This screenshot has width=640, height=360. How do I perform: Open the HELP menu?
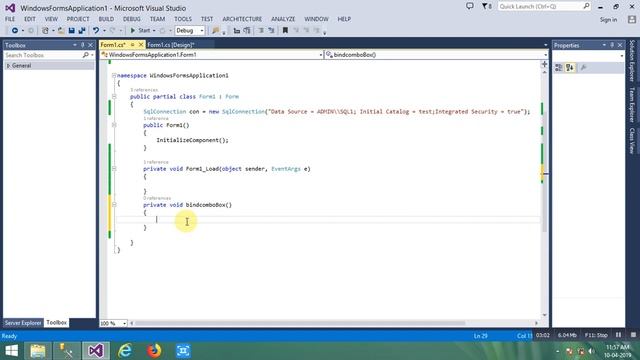click(344, 19)
